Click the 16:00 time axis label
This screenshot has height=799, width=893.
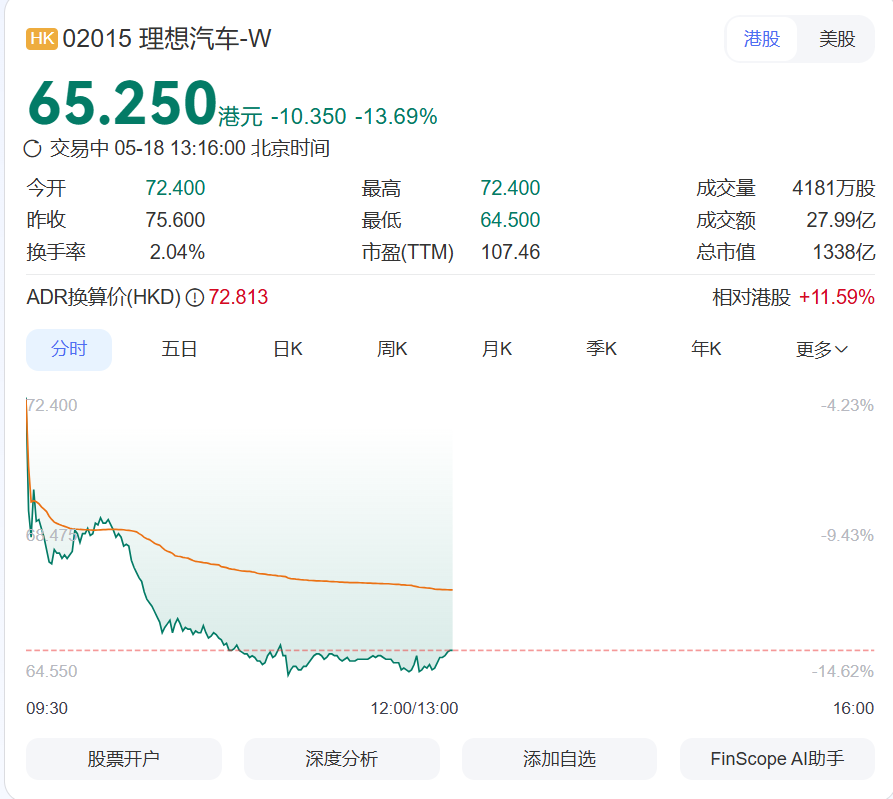click(853, 708)
